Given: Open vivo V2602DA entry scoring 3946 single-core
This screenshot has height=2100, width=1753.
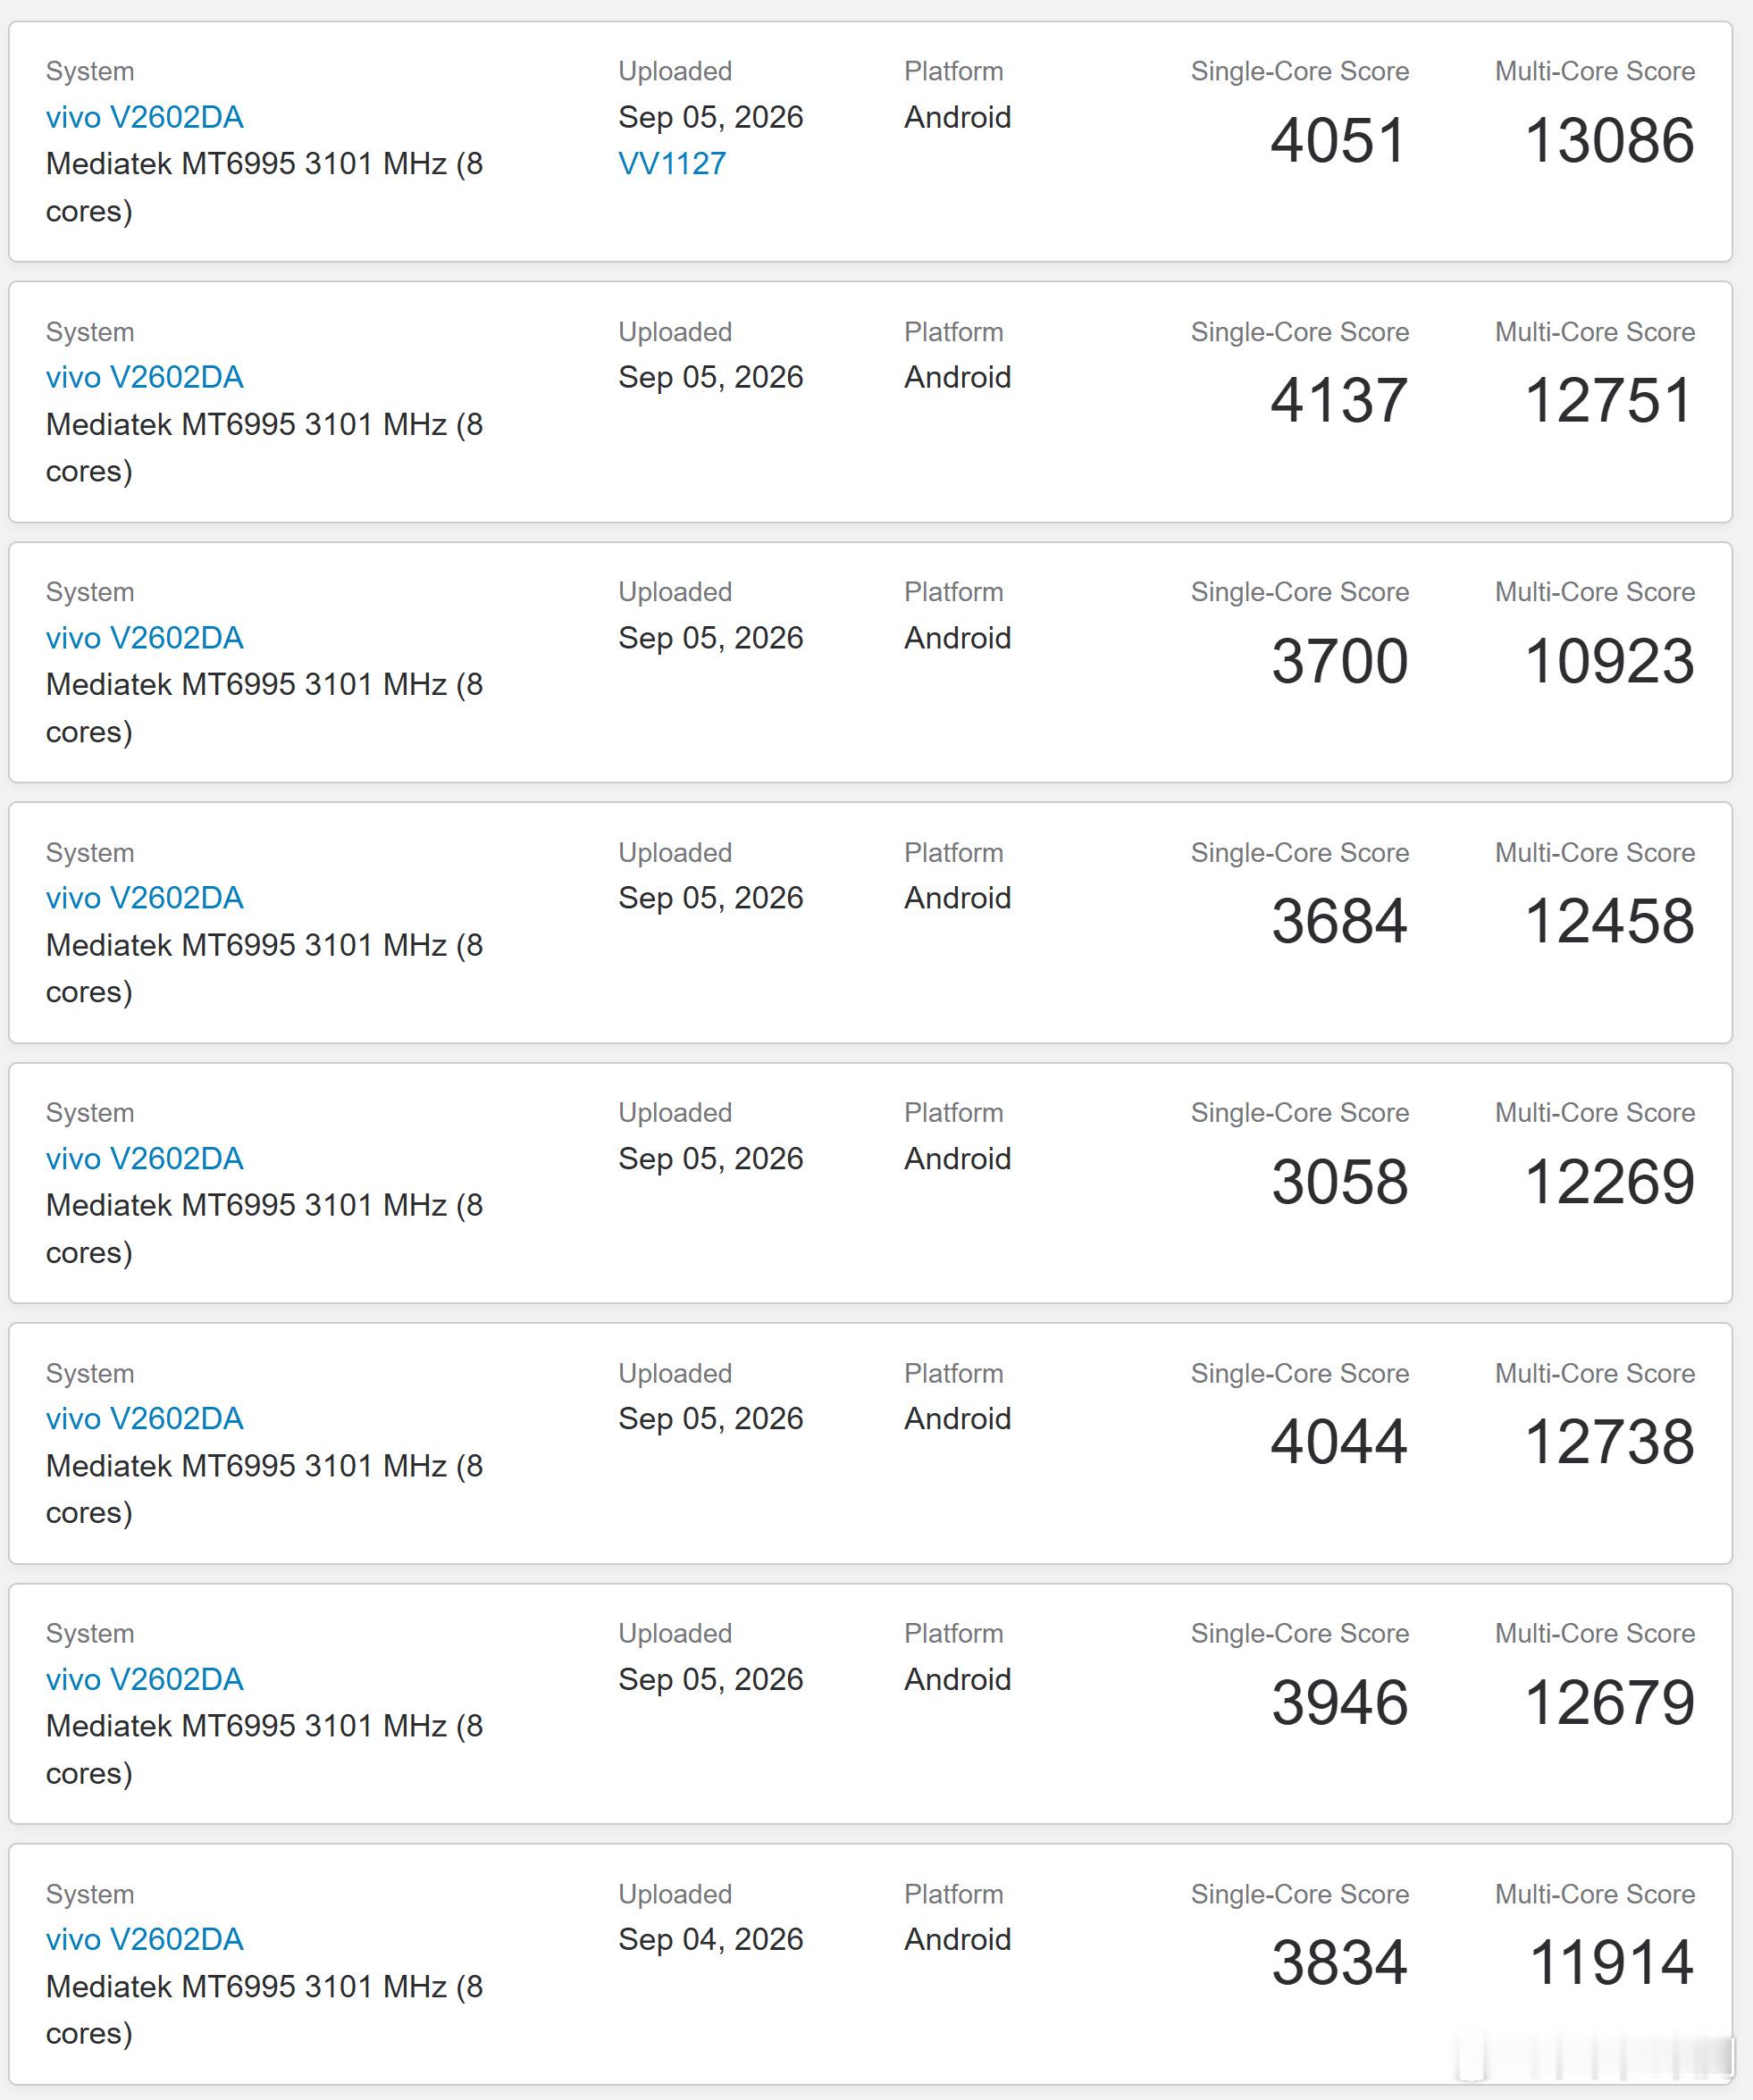Looking at the screenshot, I should click(144, 1679).
